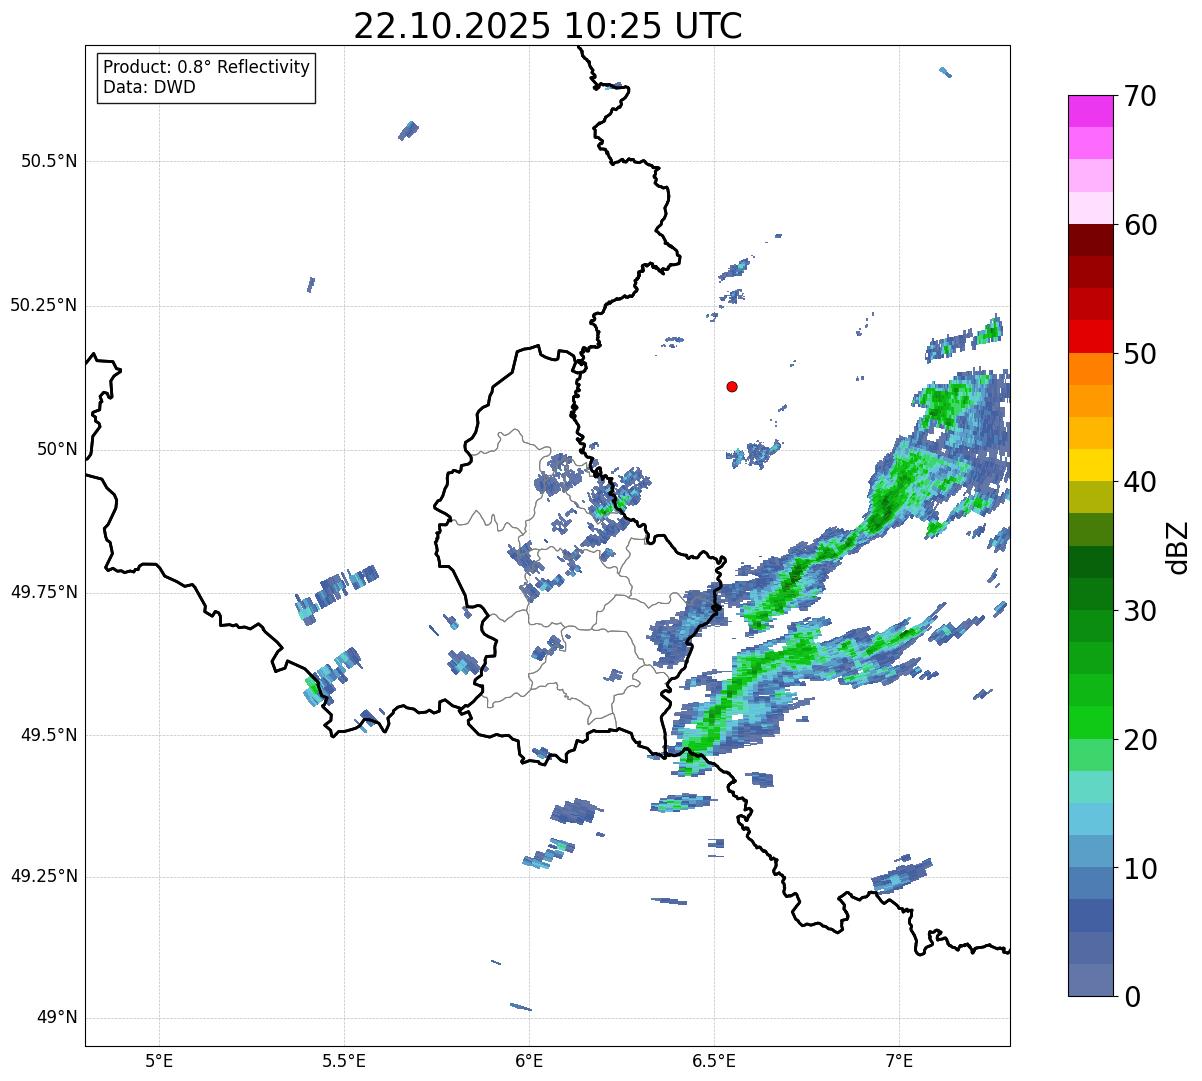This screenshot has width=1202, height=1081.
Task: Click the title '22.10.2025 10:25 UTC'
Action: point(548,26)
